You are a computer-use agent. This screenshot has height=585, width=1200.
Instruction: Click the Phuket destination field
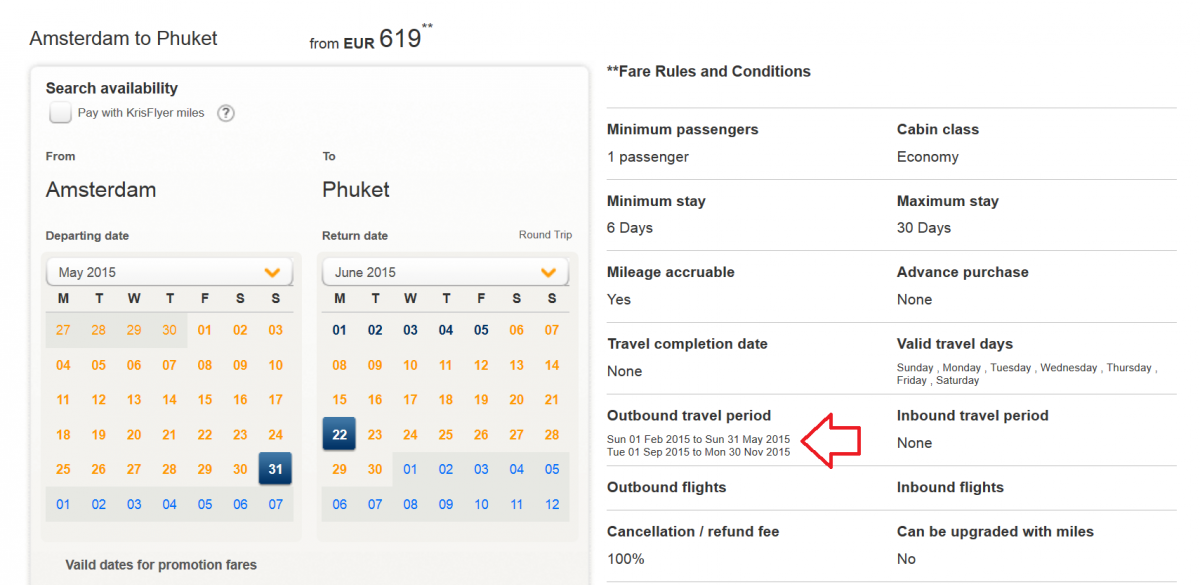(x=356, y=190)
